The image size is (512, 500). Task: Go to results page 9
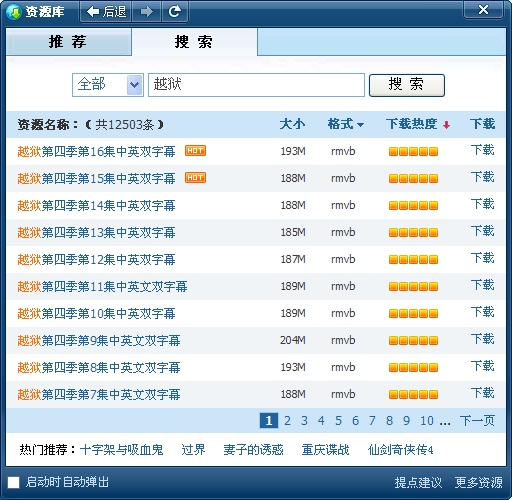pos(406,421)
